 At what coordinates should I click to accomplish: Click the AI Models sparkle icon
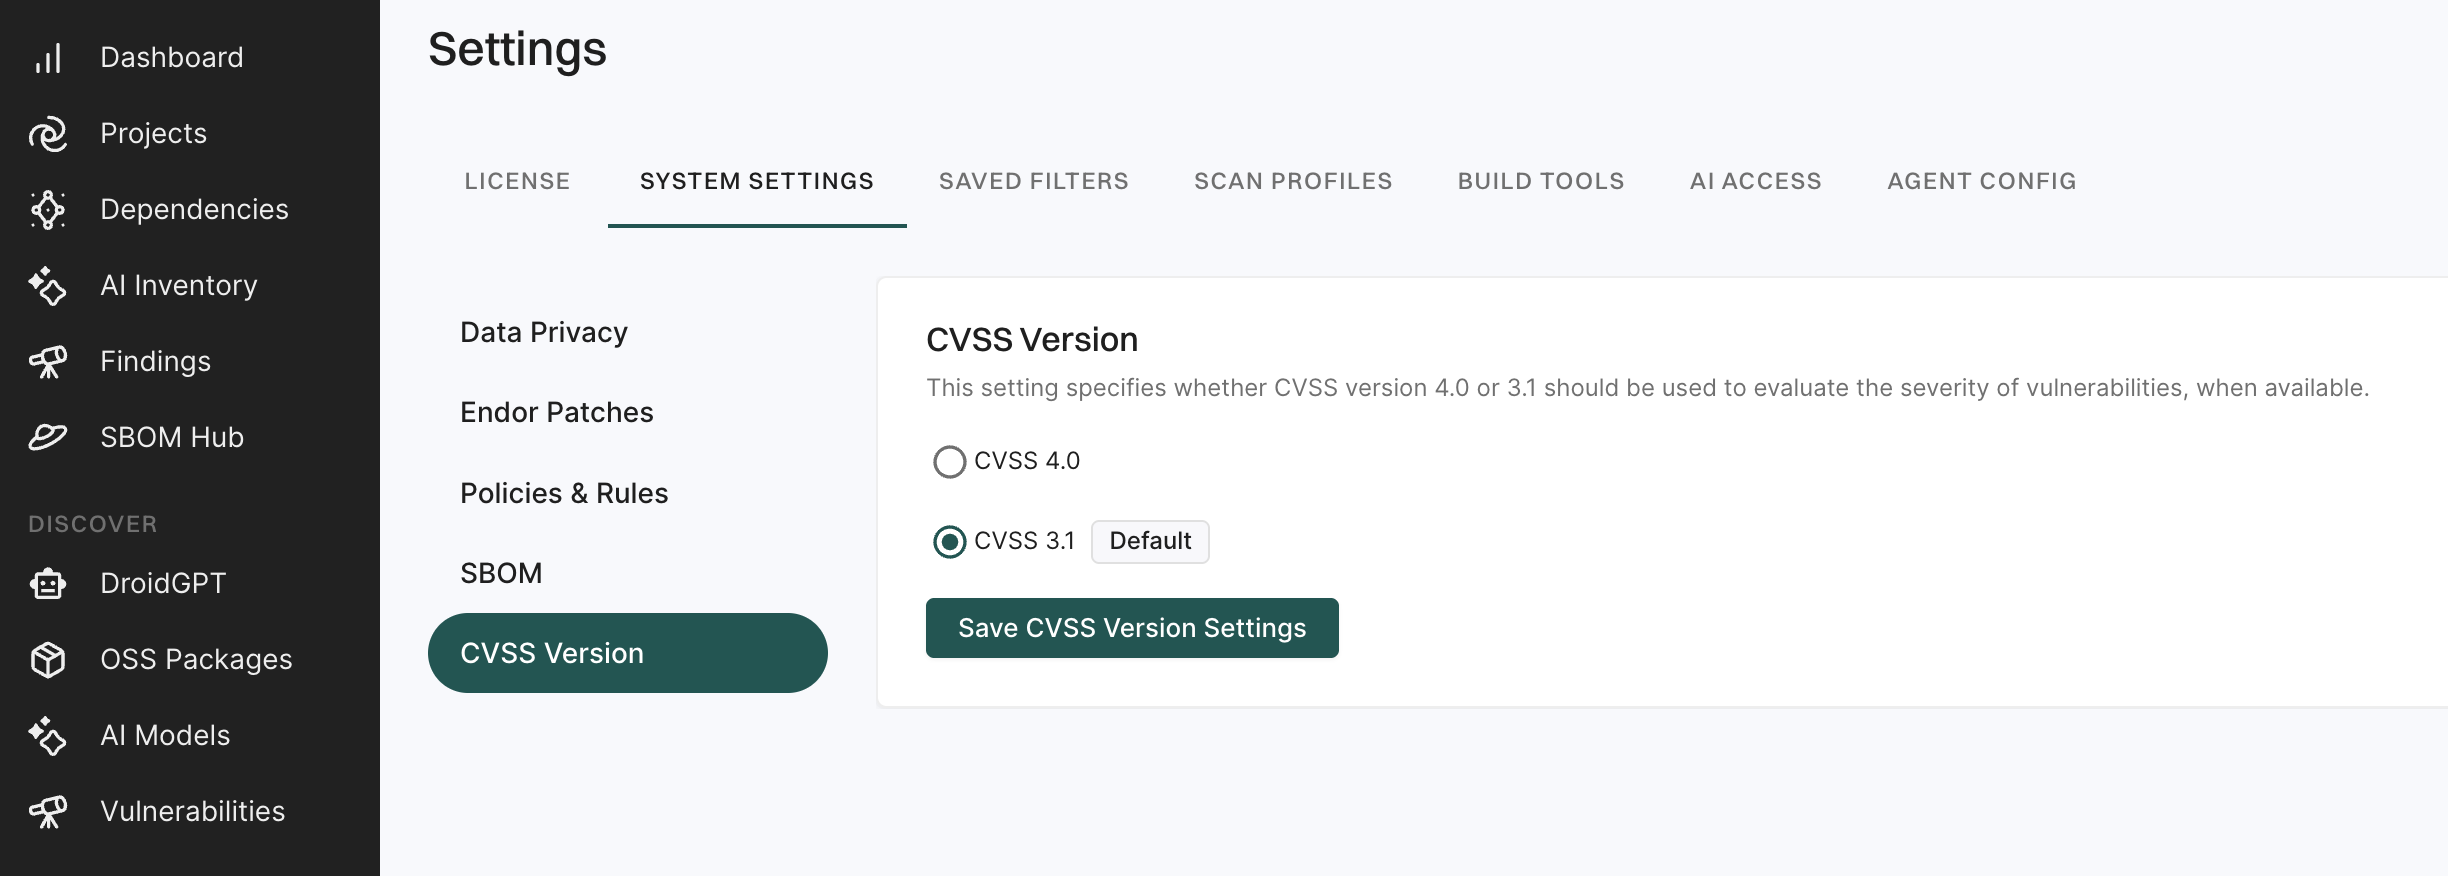click(48, 736)
